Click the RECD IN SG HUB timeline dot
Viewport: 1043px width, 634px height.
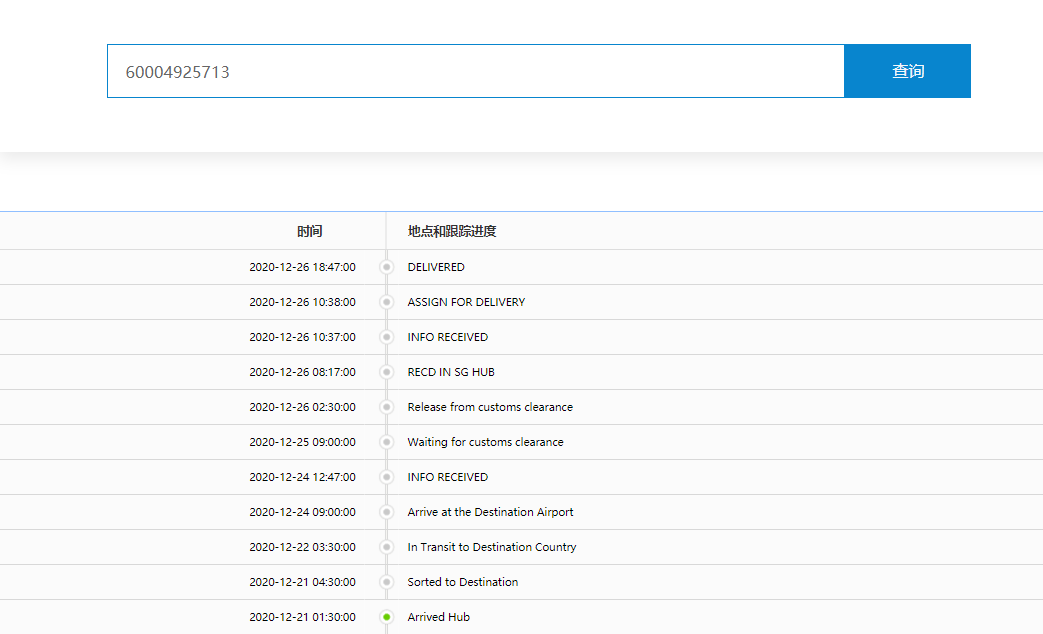point(387,372)
